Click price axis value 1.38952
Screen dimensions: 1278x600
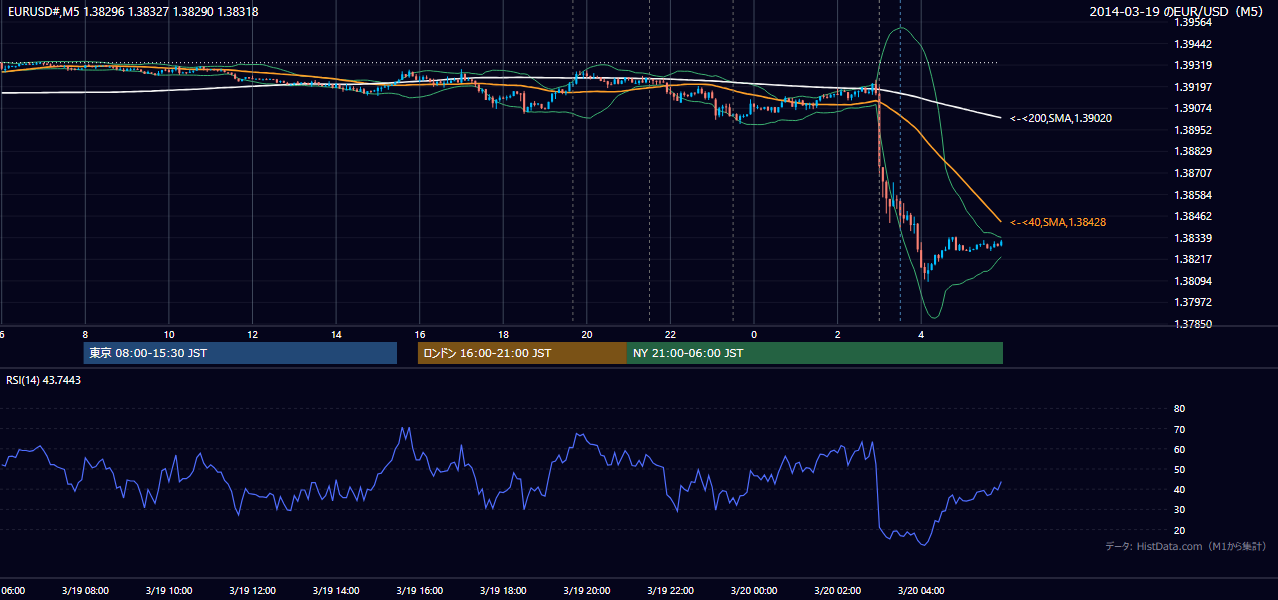pos(1192,130)
